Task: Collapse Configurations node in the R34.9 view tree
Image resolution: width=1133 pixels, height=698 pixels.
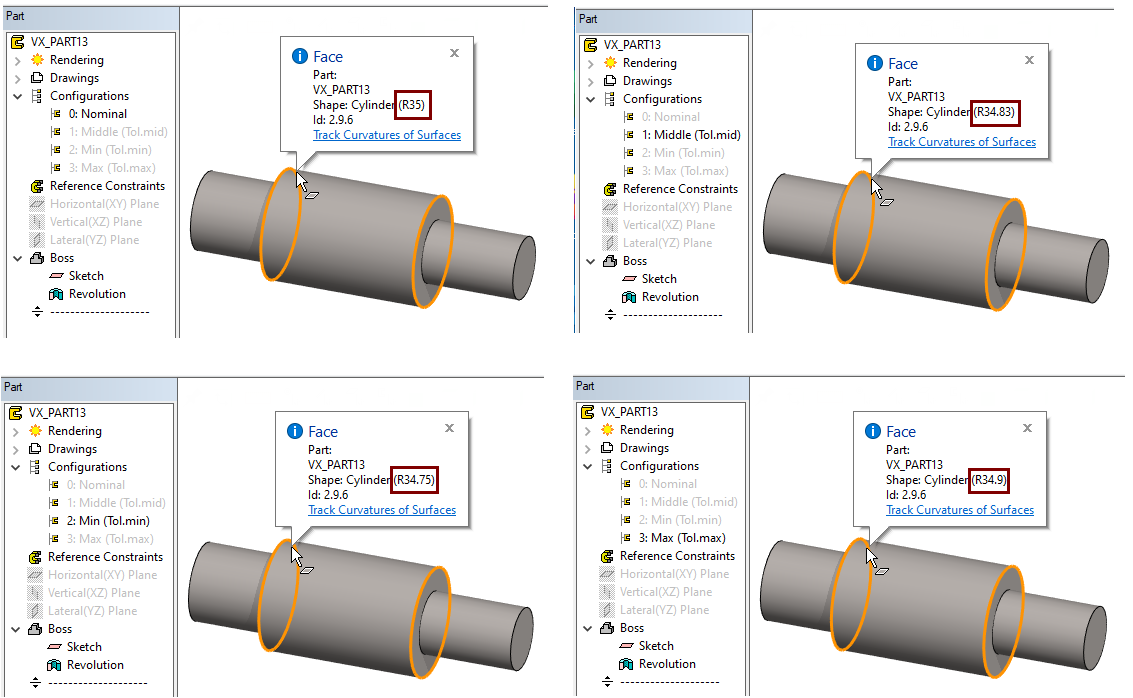Action: (587, 466)
